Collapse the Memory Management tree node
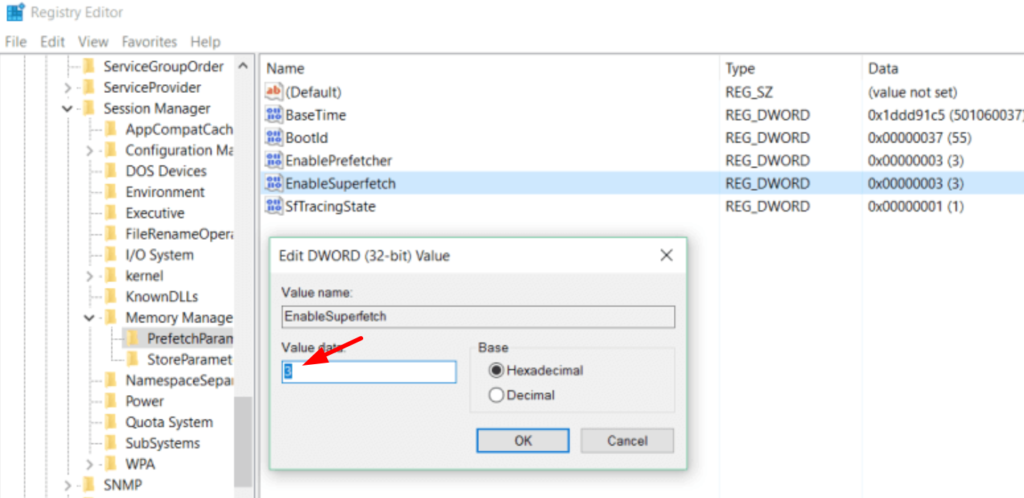1024x498 pixels. coord(90,318)
